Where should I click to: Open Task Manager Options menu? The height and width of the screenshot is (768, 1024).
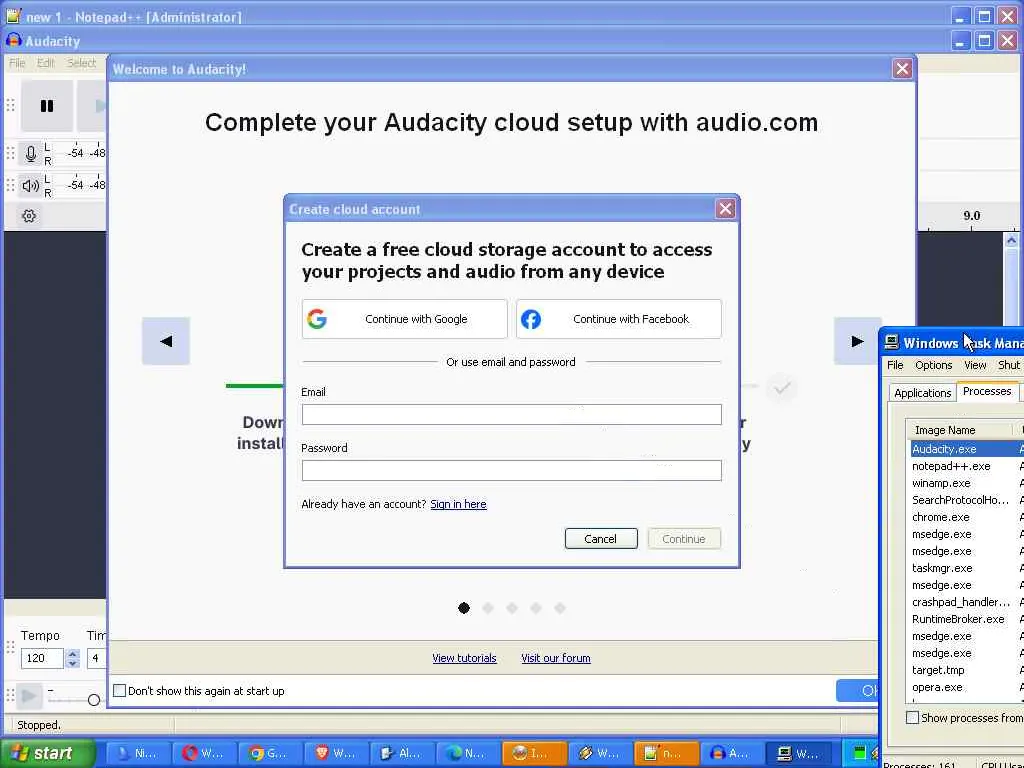(933, 365)
